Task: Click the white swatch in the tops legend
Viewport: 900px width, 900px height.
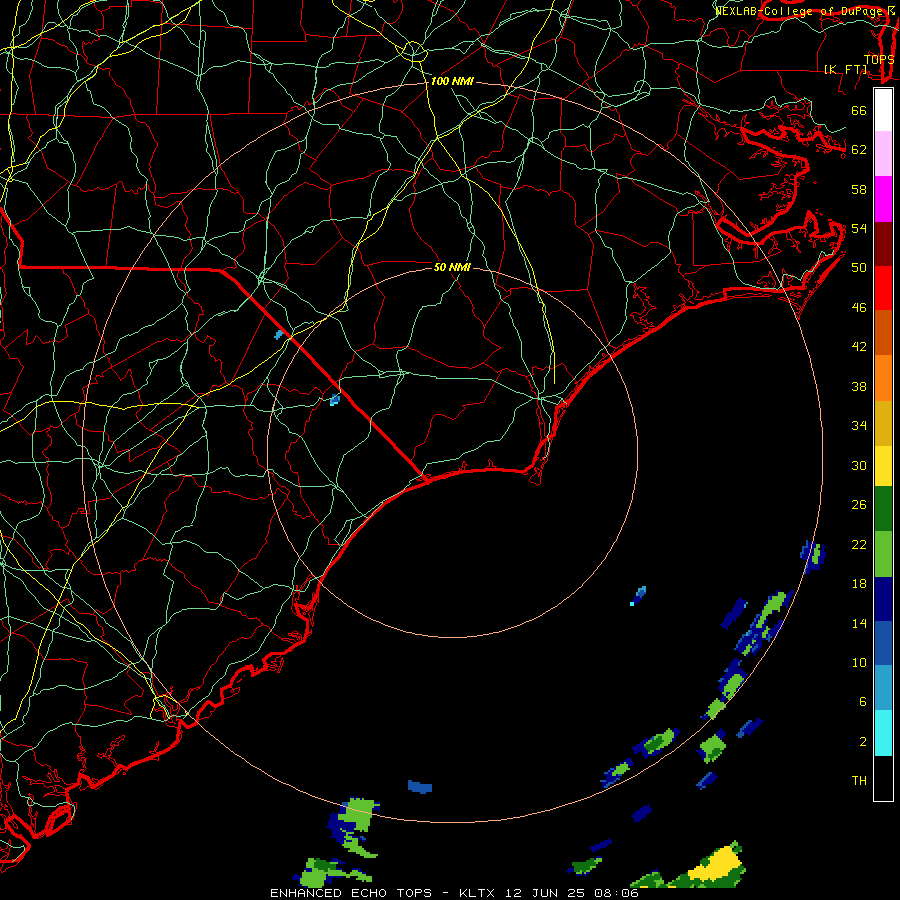Action: point(883,110)
